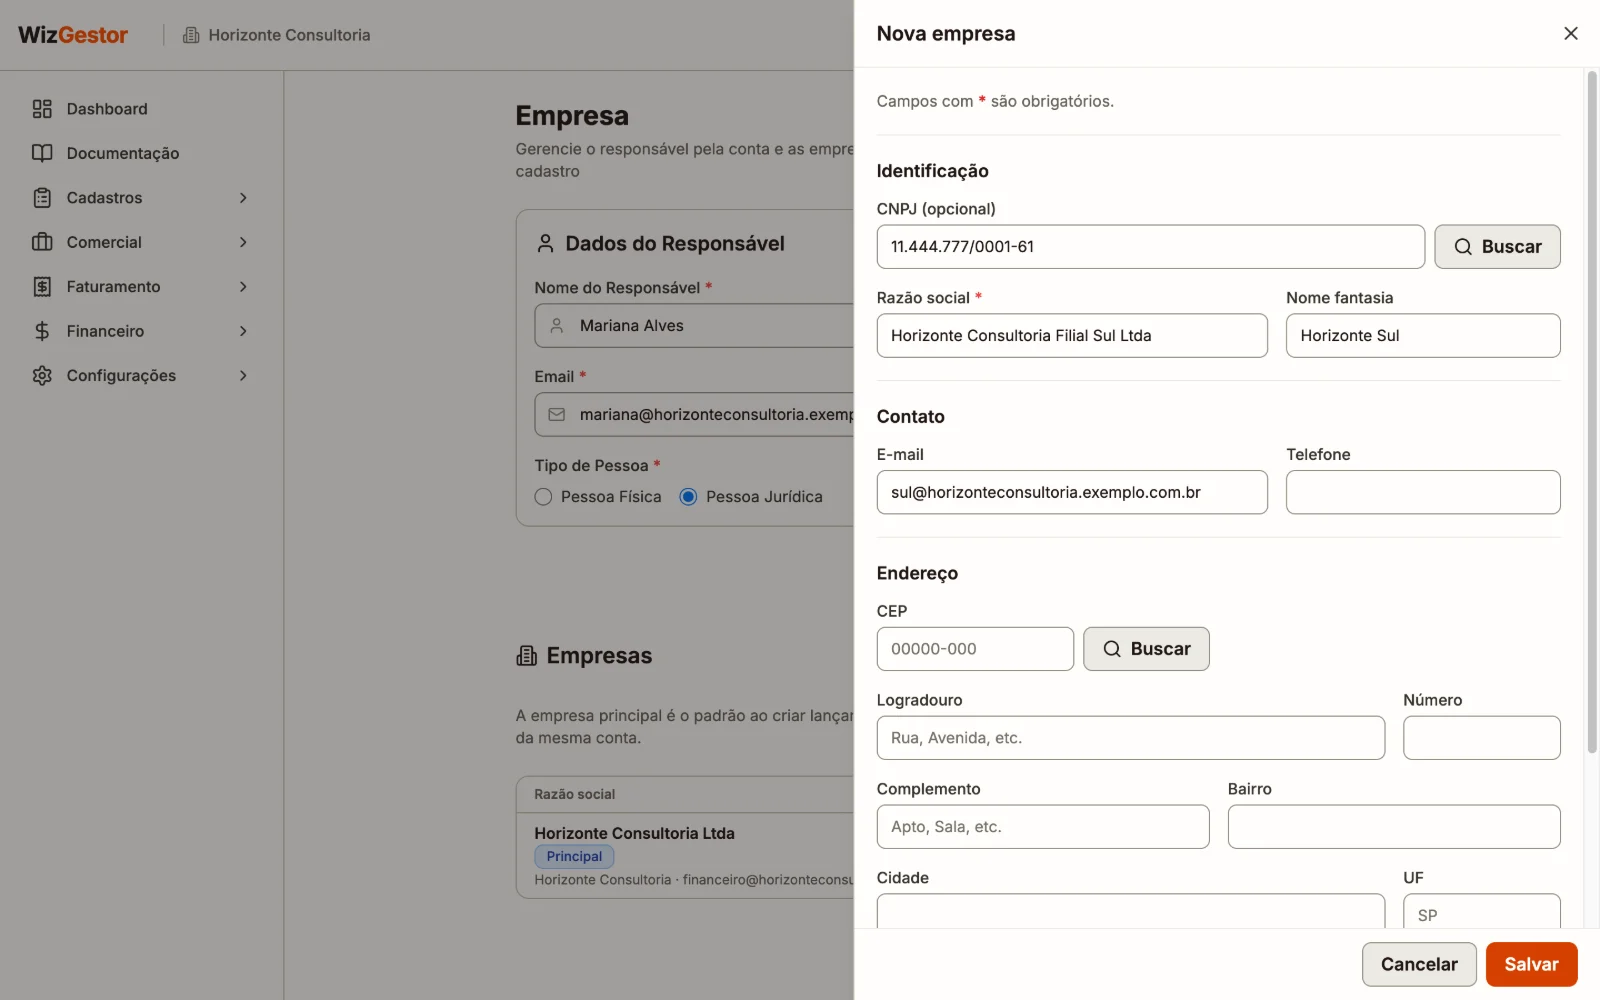
Task: Click the Financeiro dollar sign icon
Action: click(42, 331)
